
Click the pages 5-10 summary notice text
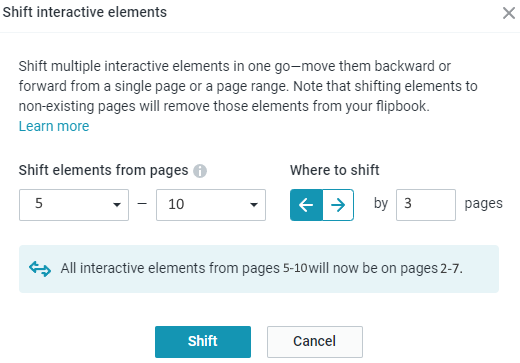[x=262, y=268]
